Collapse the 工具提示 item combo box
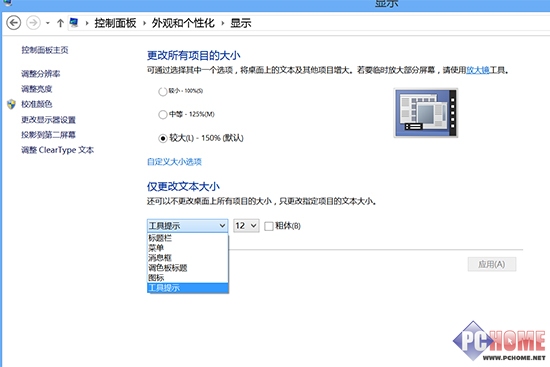550x367 pixels. 187,226
